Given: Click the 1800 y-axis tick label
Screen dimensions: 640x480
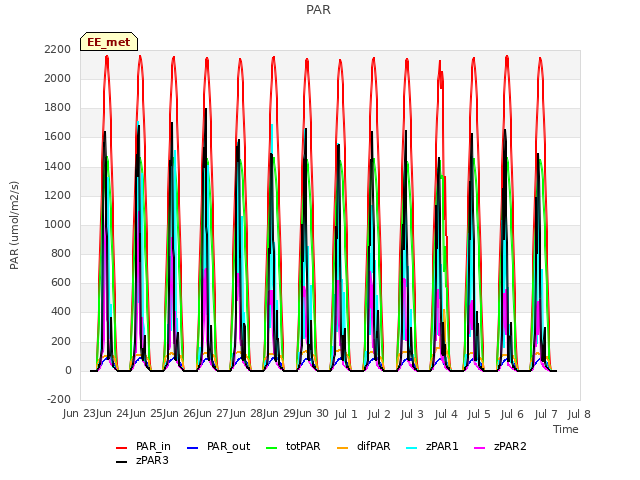Looking at the screenshot, I should (58, 108).
